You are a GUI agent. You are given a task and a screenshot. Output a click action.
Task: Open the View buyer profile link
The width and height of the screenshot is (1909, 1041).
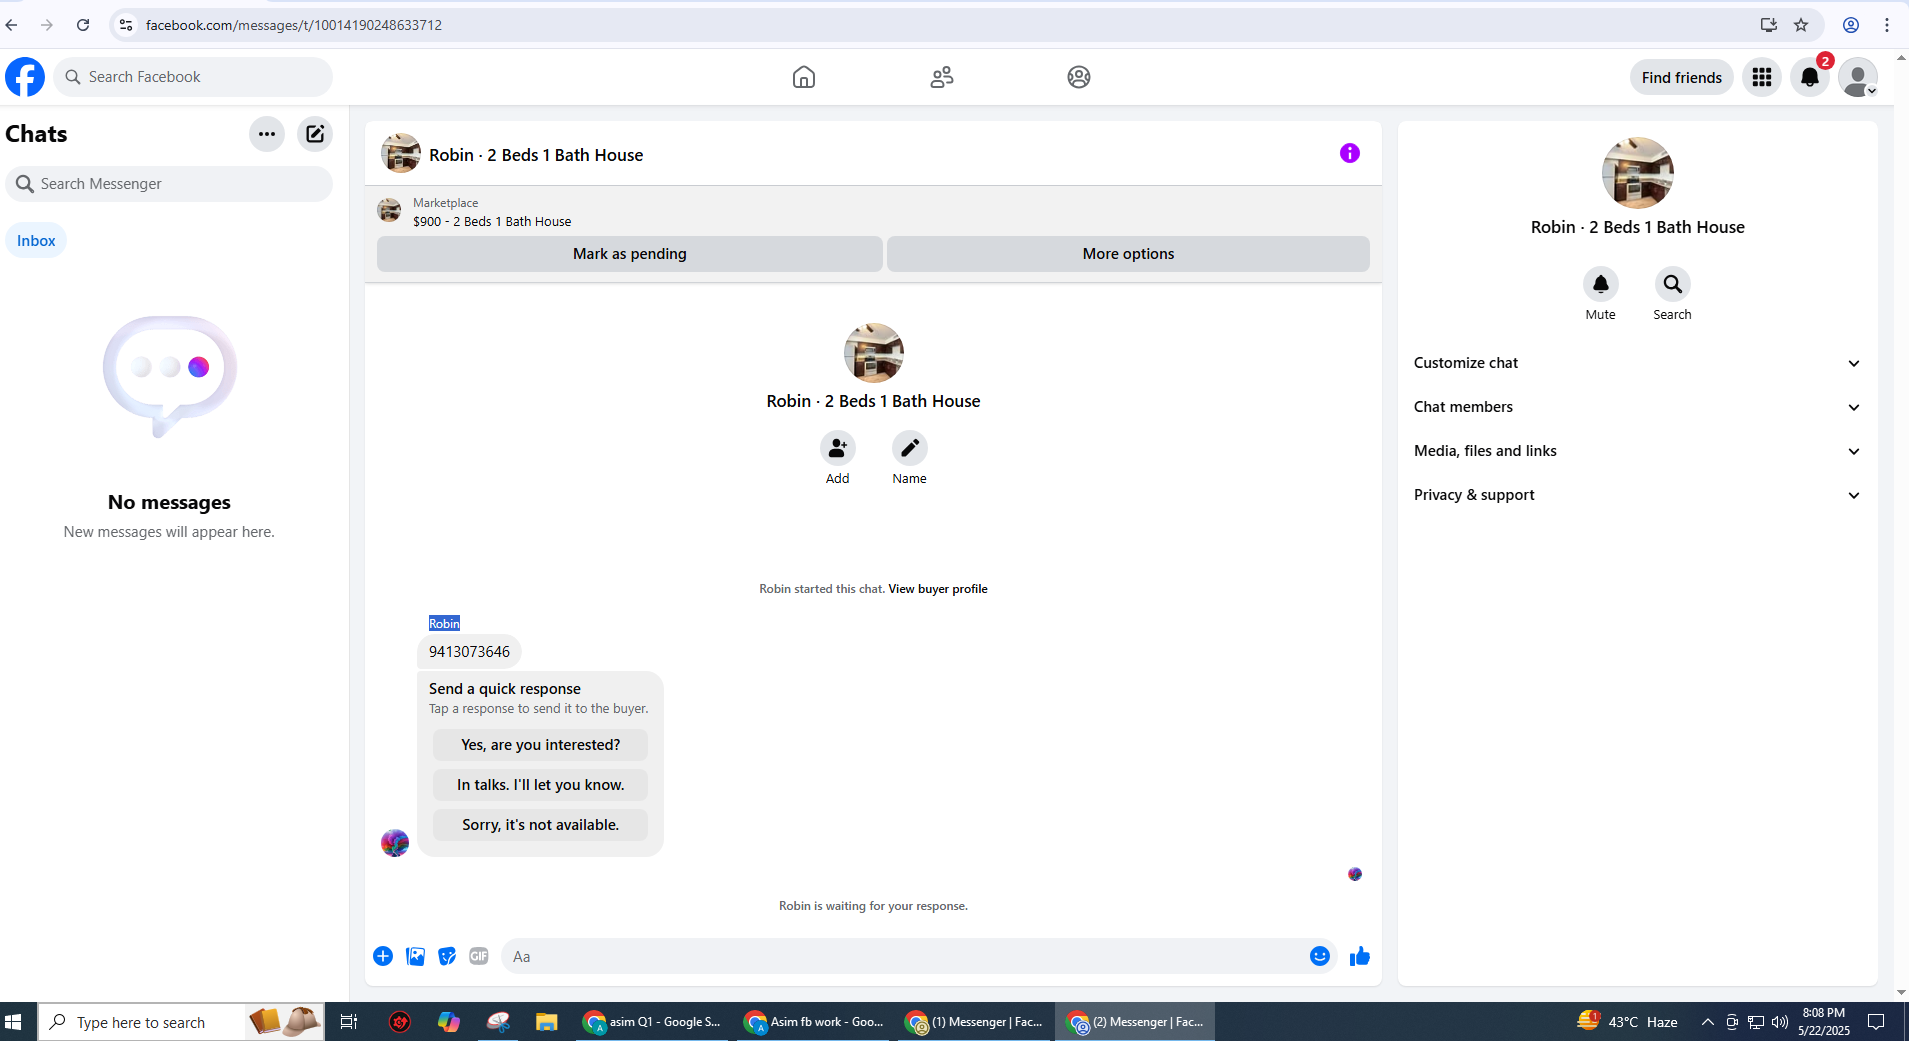pos(938,589)
